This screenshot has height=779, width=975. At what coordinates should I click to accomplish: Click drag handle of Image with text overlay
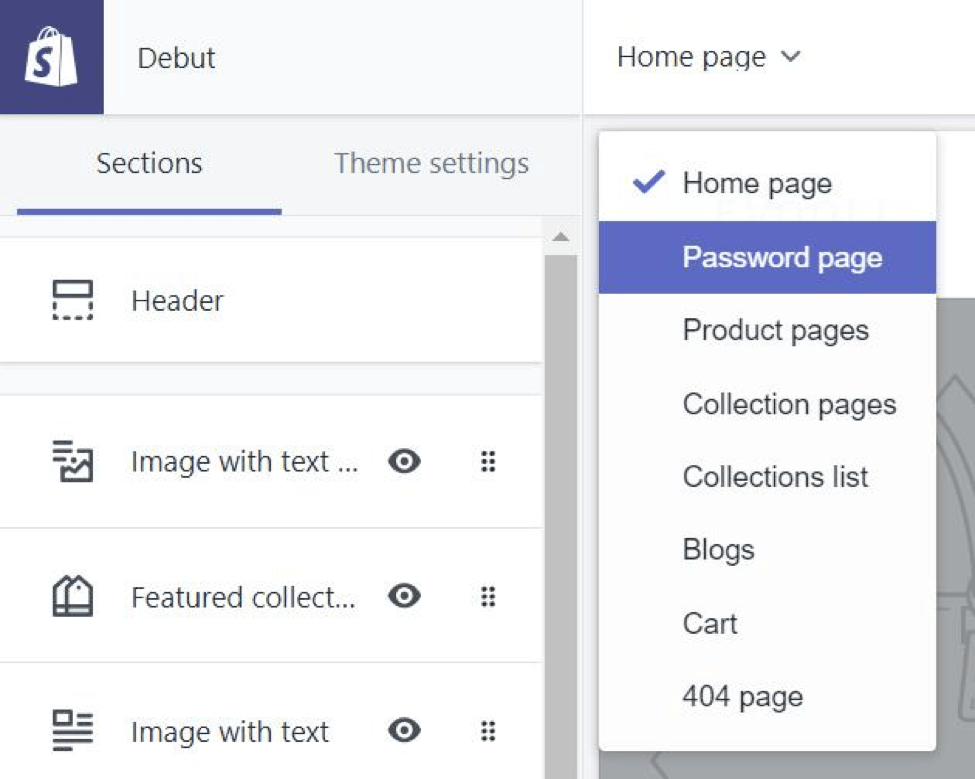[x=488, y=461]
